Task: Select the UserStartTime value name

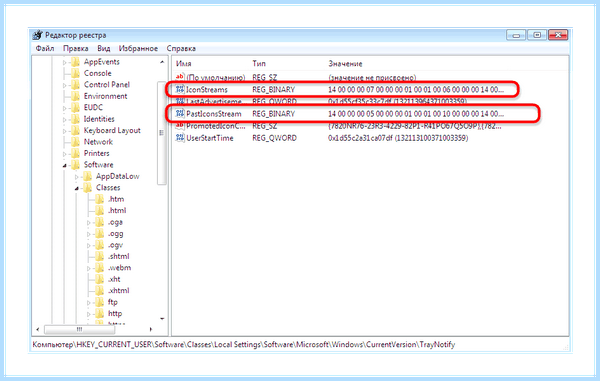Action: 210,138
